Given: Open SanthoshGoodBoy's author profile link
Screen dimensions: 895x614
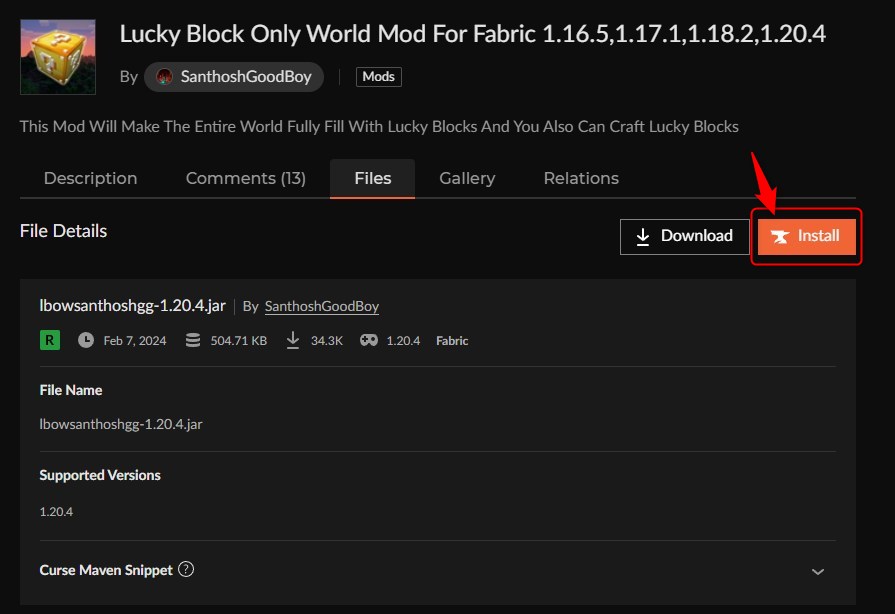Looking at the screenshot, I should [321, 306].
